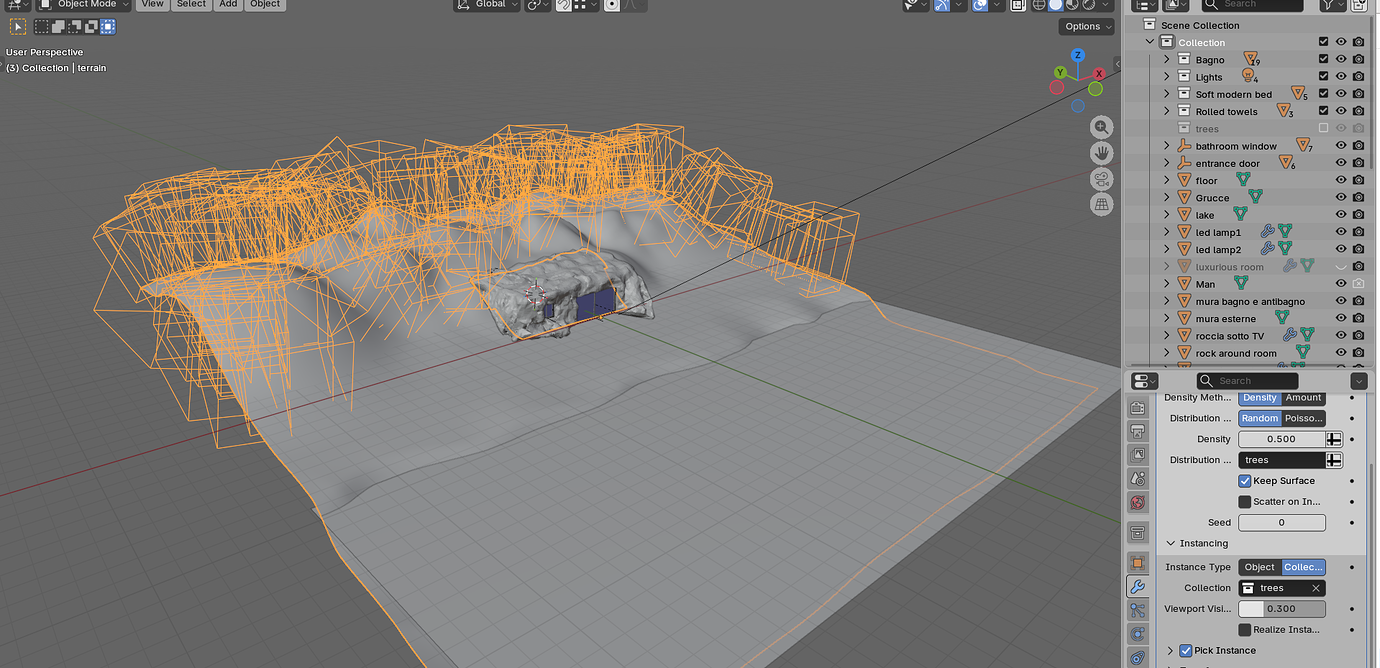Open the Options dropdown in viewport
1380x668 pixels.
tap(1087, 27)
